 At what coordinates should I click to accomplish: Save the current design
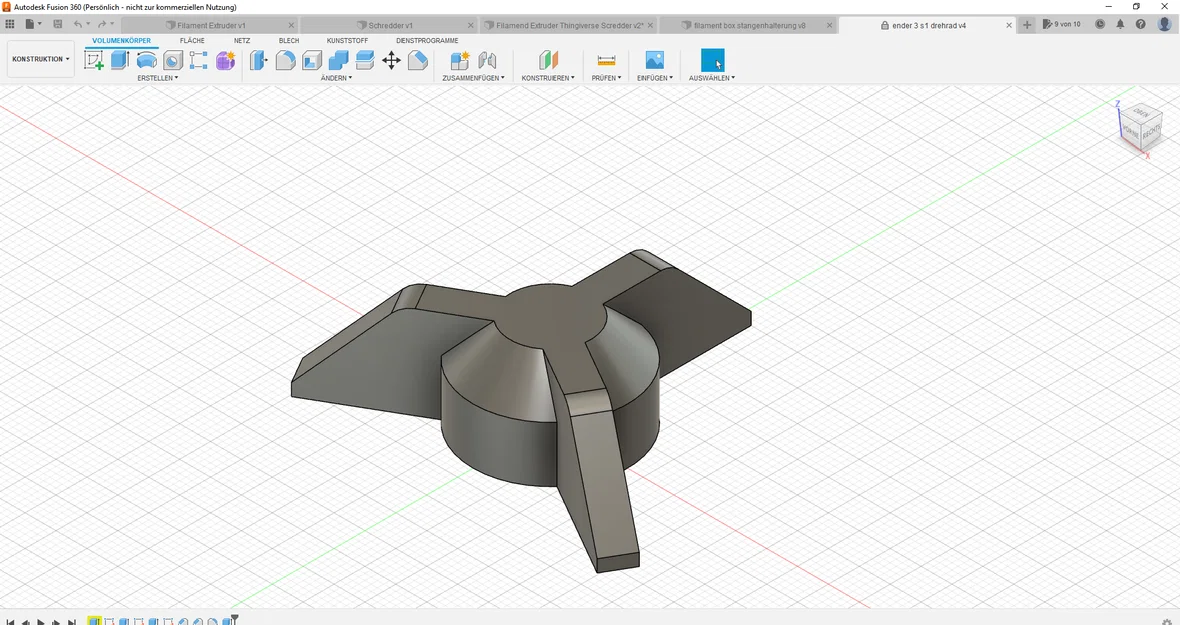58,23
